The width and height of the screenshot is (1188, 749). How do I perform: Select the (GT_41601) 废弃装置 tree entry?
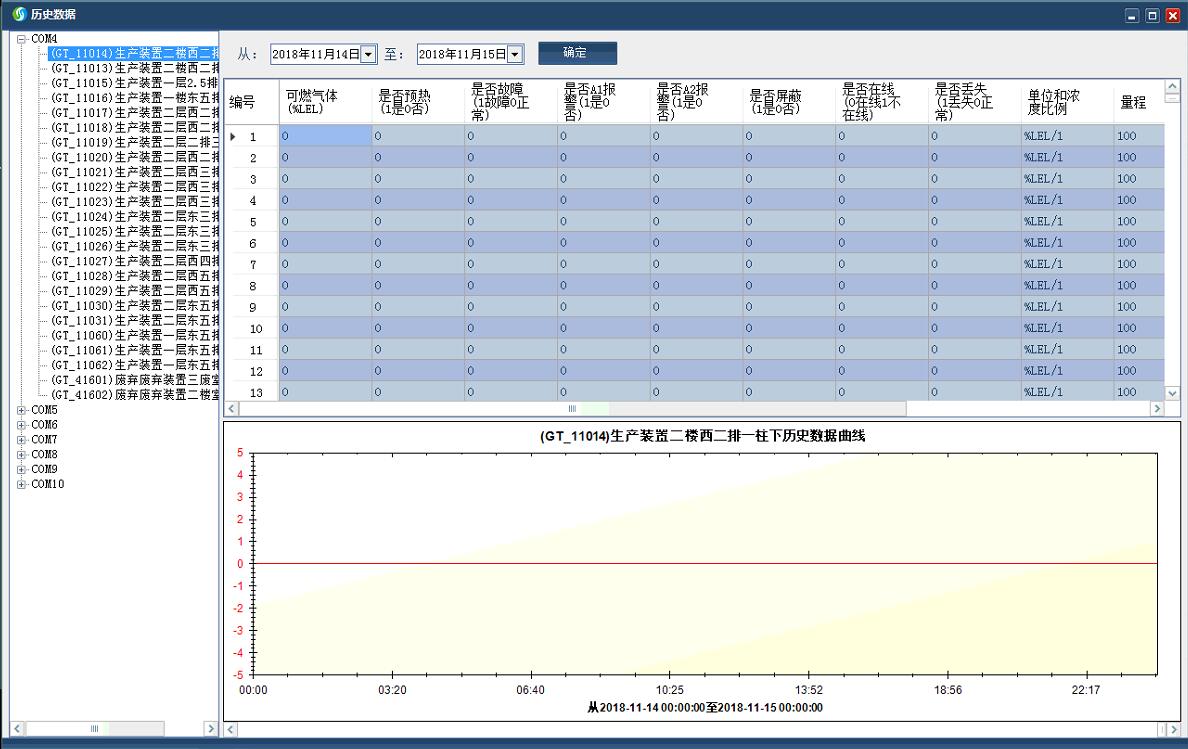coord(120,380)
